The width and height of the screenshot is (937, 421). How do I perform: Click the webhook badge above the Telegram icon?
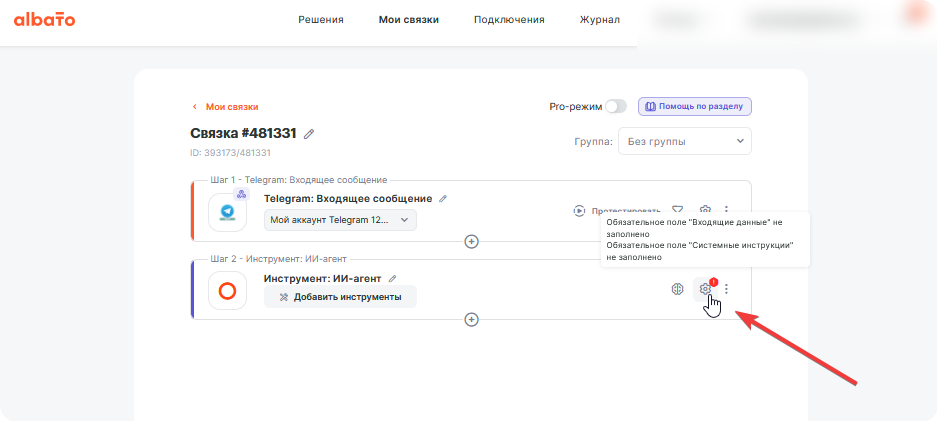(x=241, y=193)
